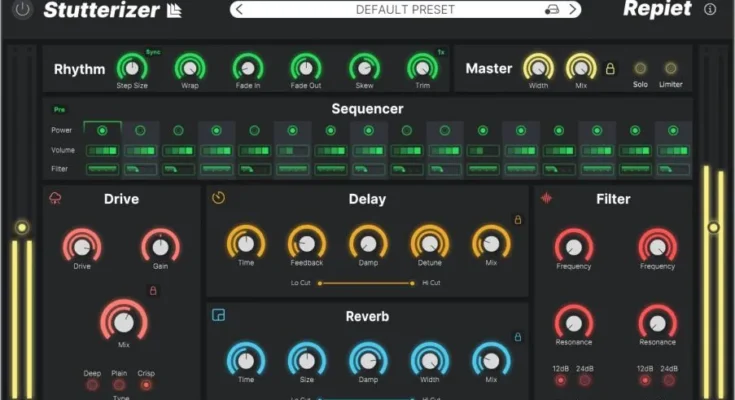
Task: Open the info icon beside Repiet
Action: point(710,9)
